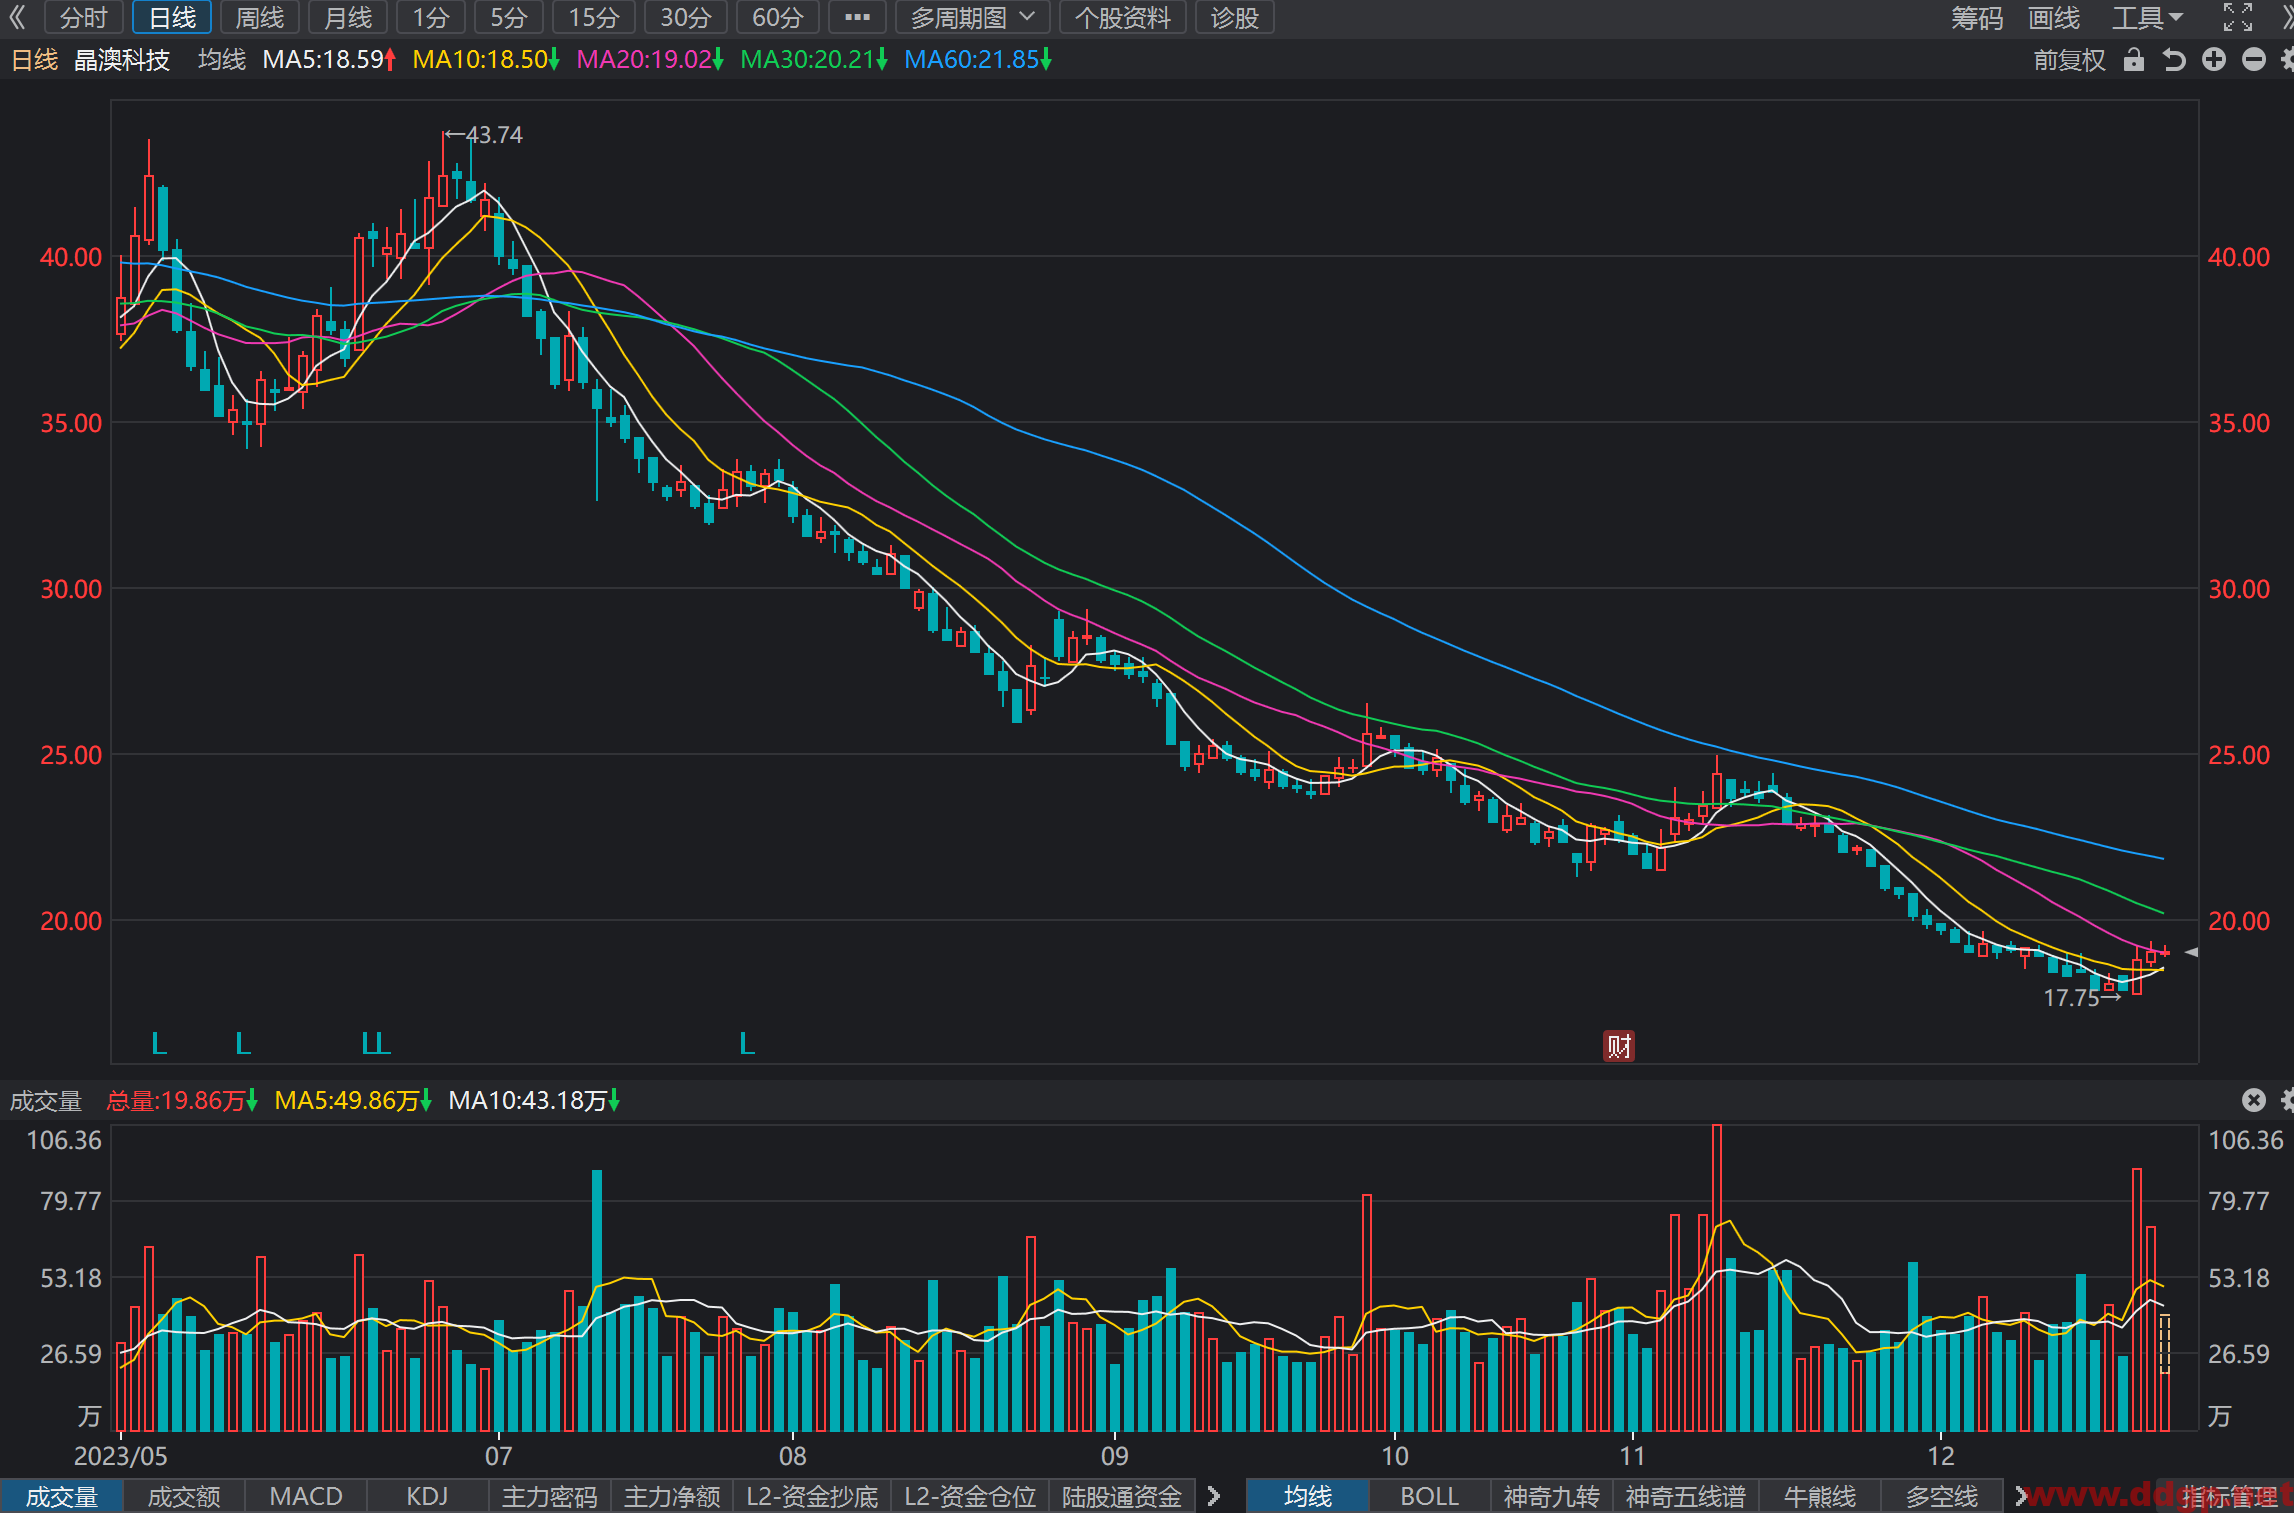Open the 个股资料 stock info button

(1123, 17)
